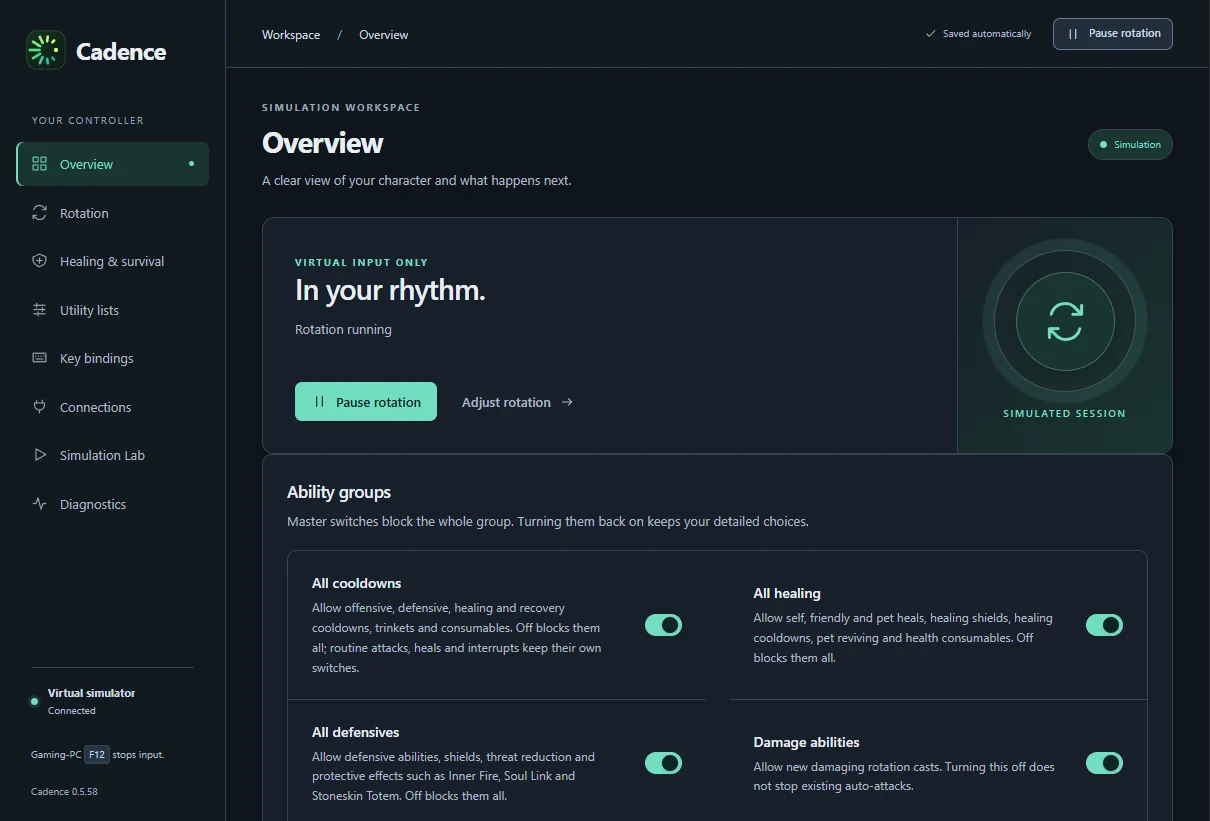Go to Healing & survival
Viewport: 1210px width, 821px height.
[113, 261]
